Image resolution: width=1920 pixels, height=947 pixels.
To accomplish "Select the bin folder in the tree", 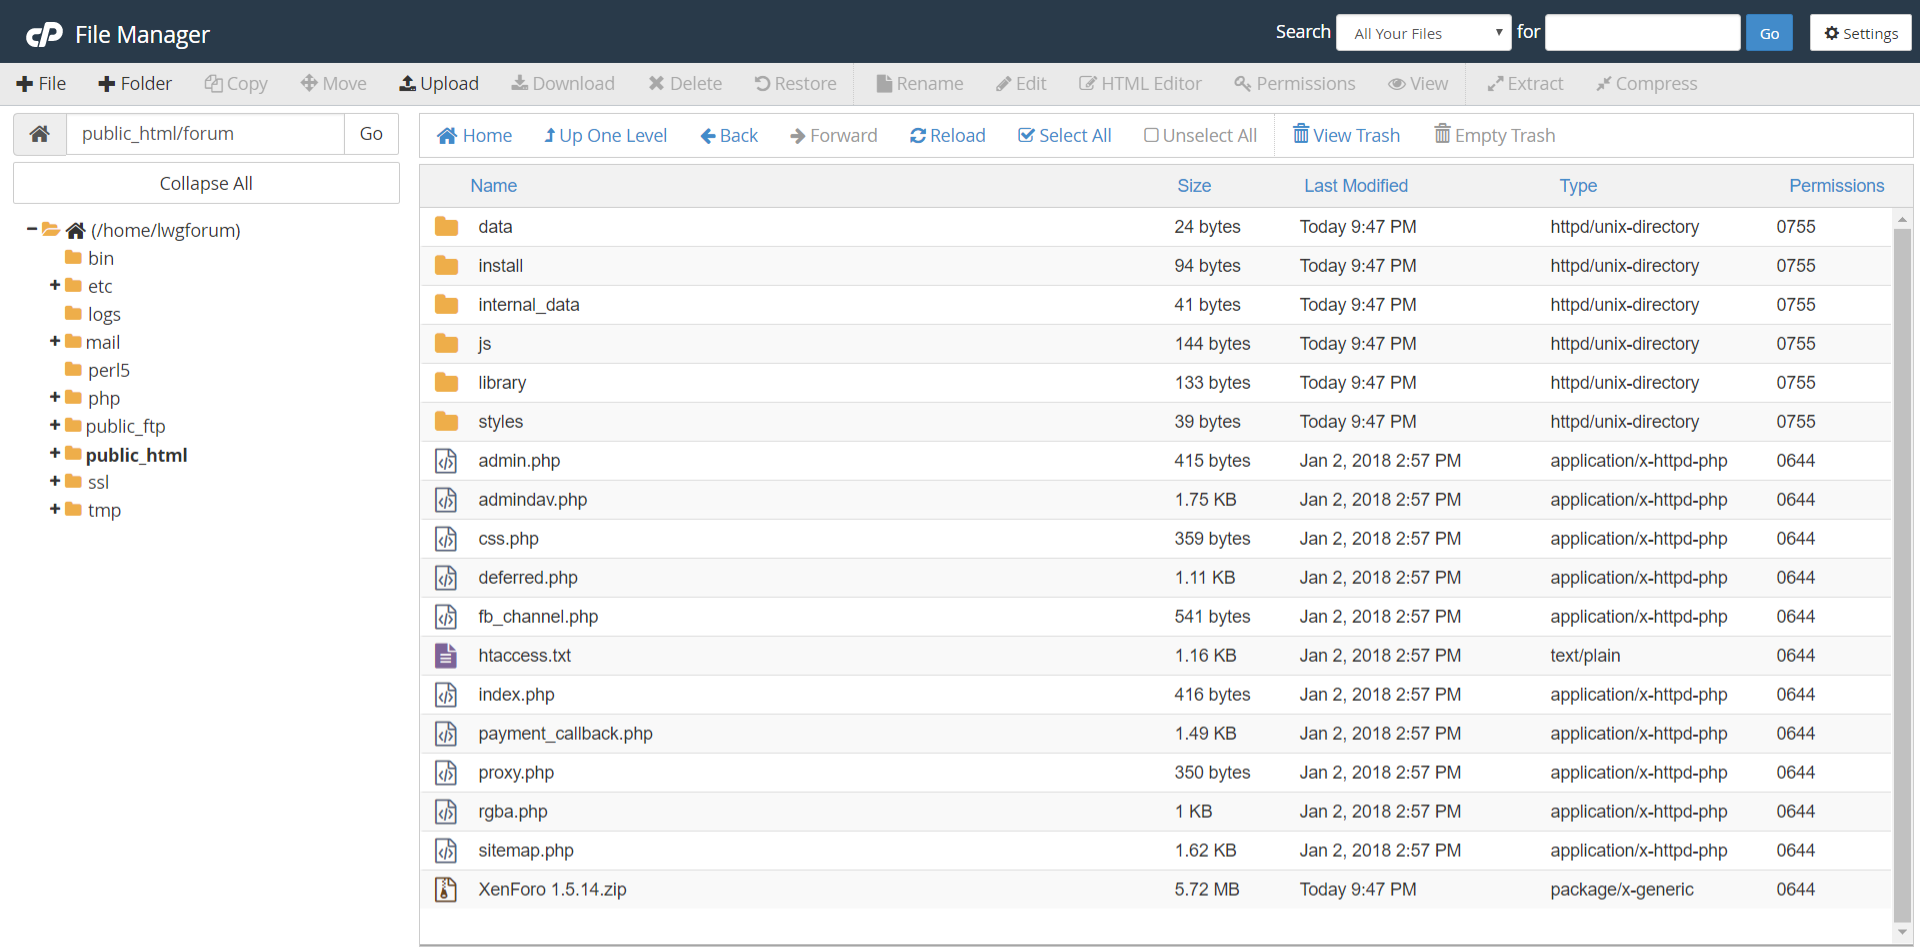I will pyautogui.click(x=90, y=258).
